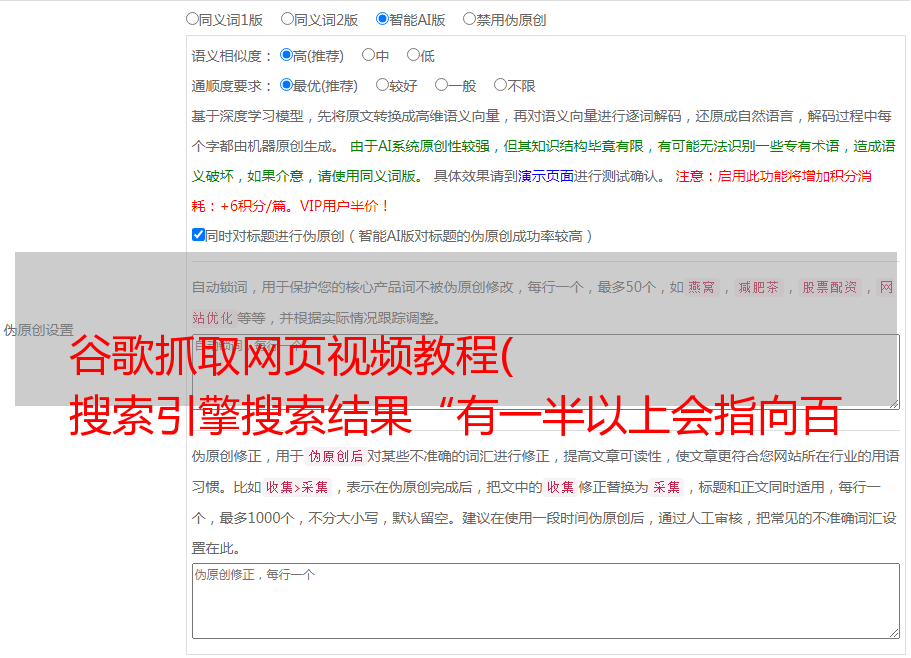911x658 pixels.
Task: Set 语义相似度 to 高(推荐)
Action: pos(287,55)
